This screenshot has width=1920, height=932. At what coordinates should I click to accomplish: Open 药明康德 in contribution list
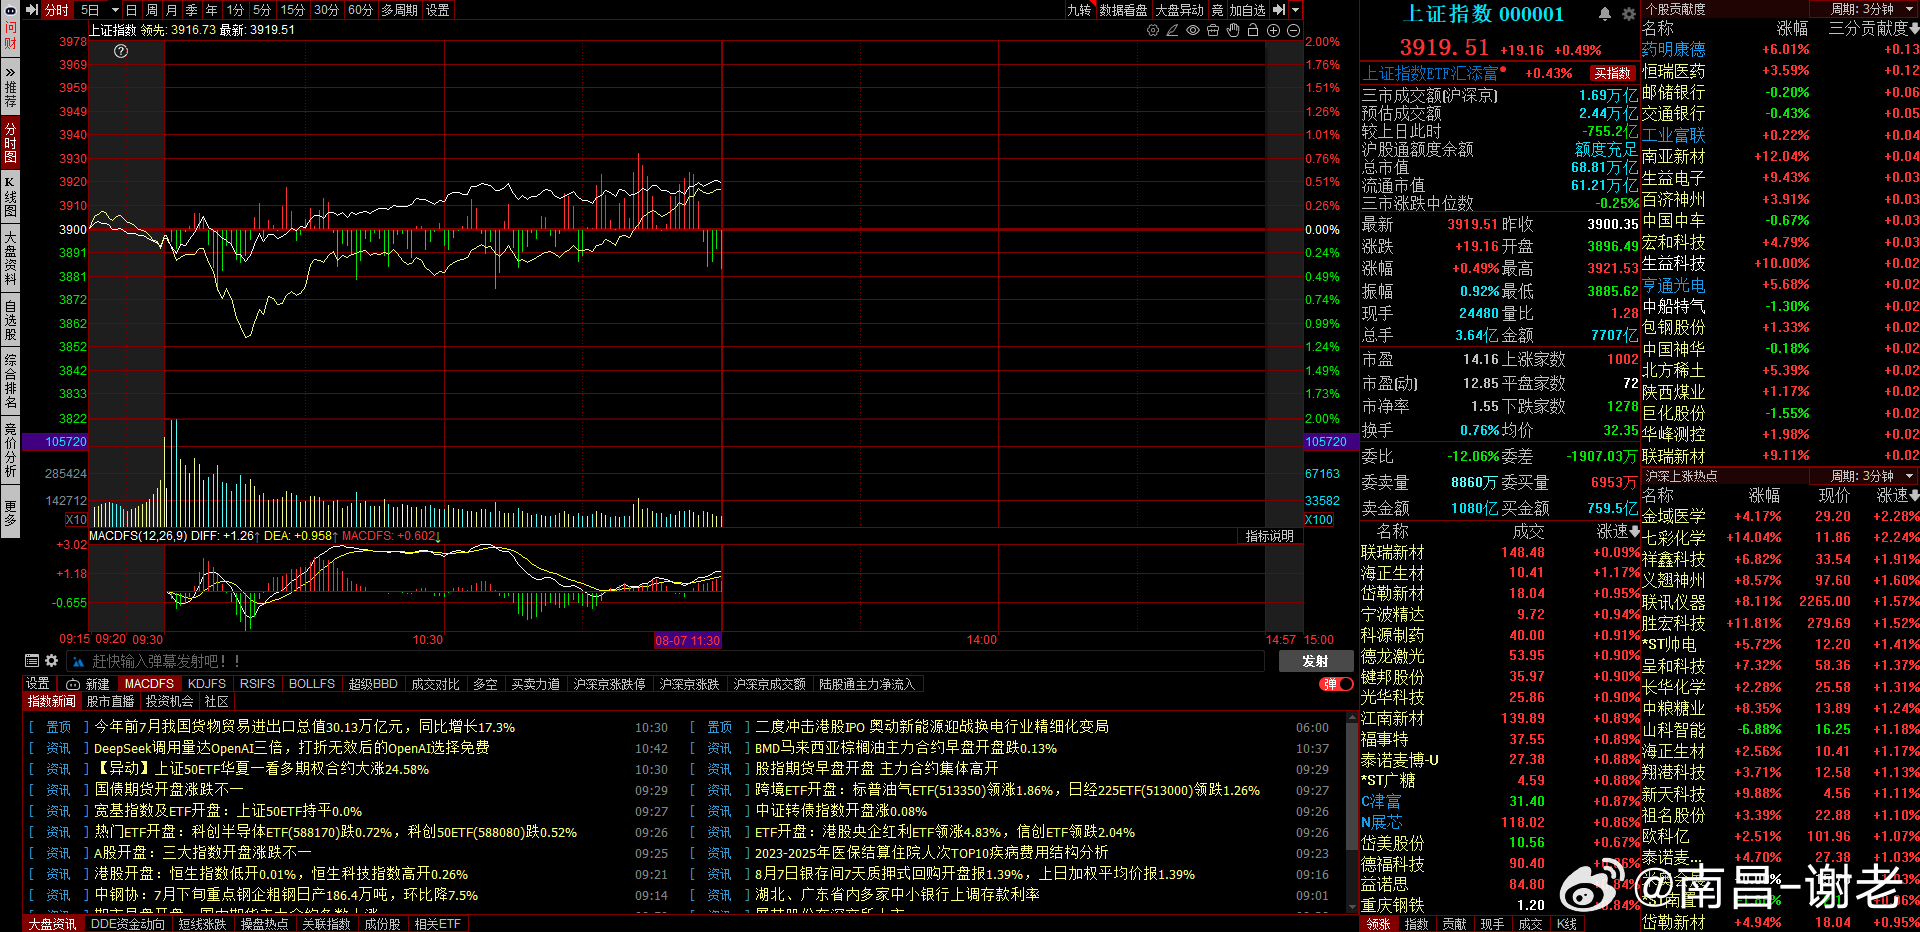[x=1674, y=49]
